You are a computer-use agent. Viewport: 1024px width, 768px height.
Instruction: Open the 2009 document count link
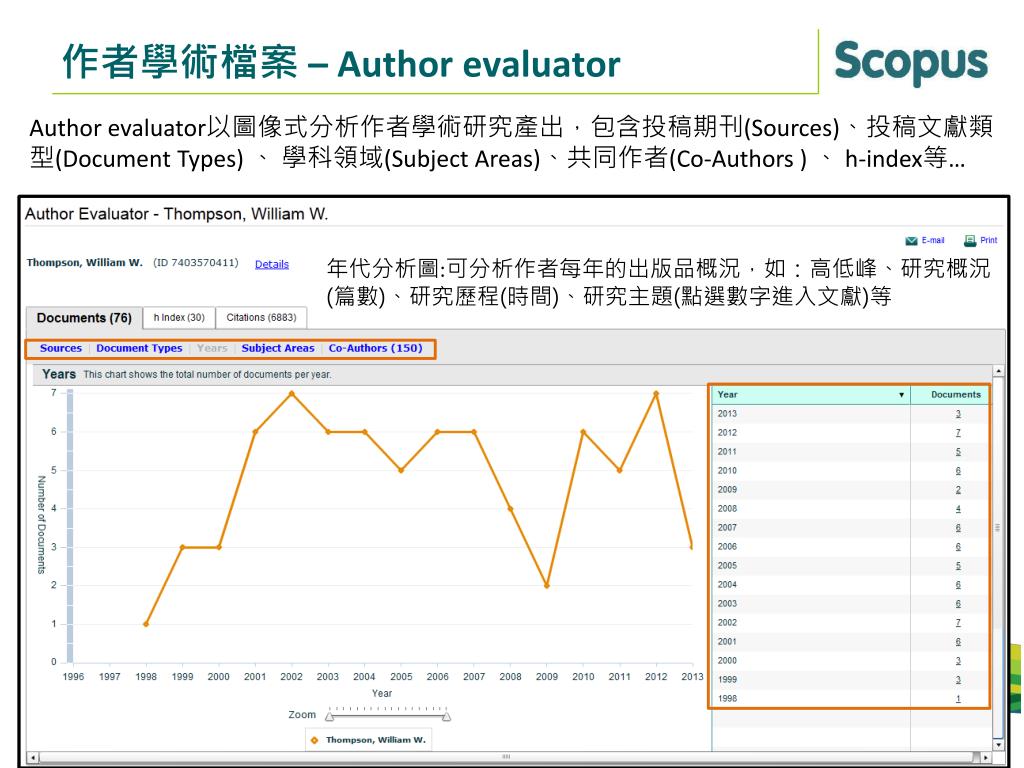(958, 490)
